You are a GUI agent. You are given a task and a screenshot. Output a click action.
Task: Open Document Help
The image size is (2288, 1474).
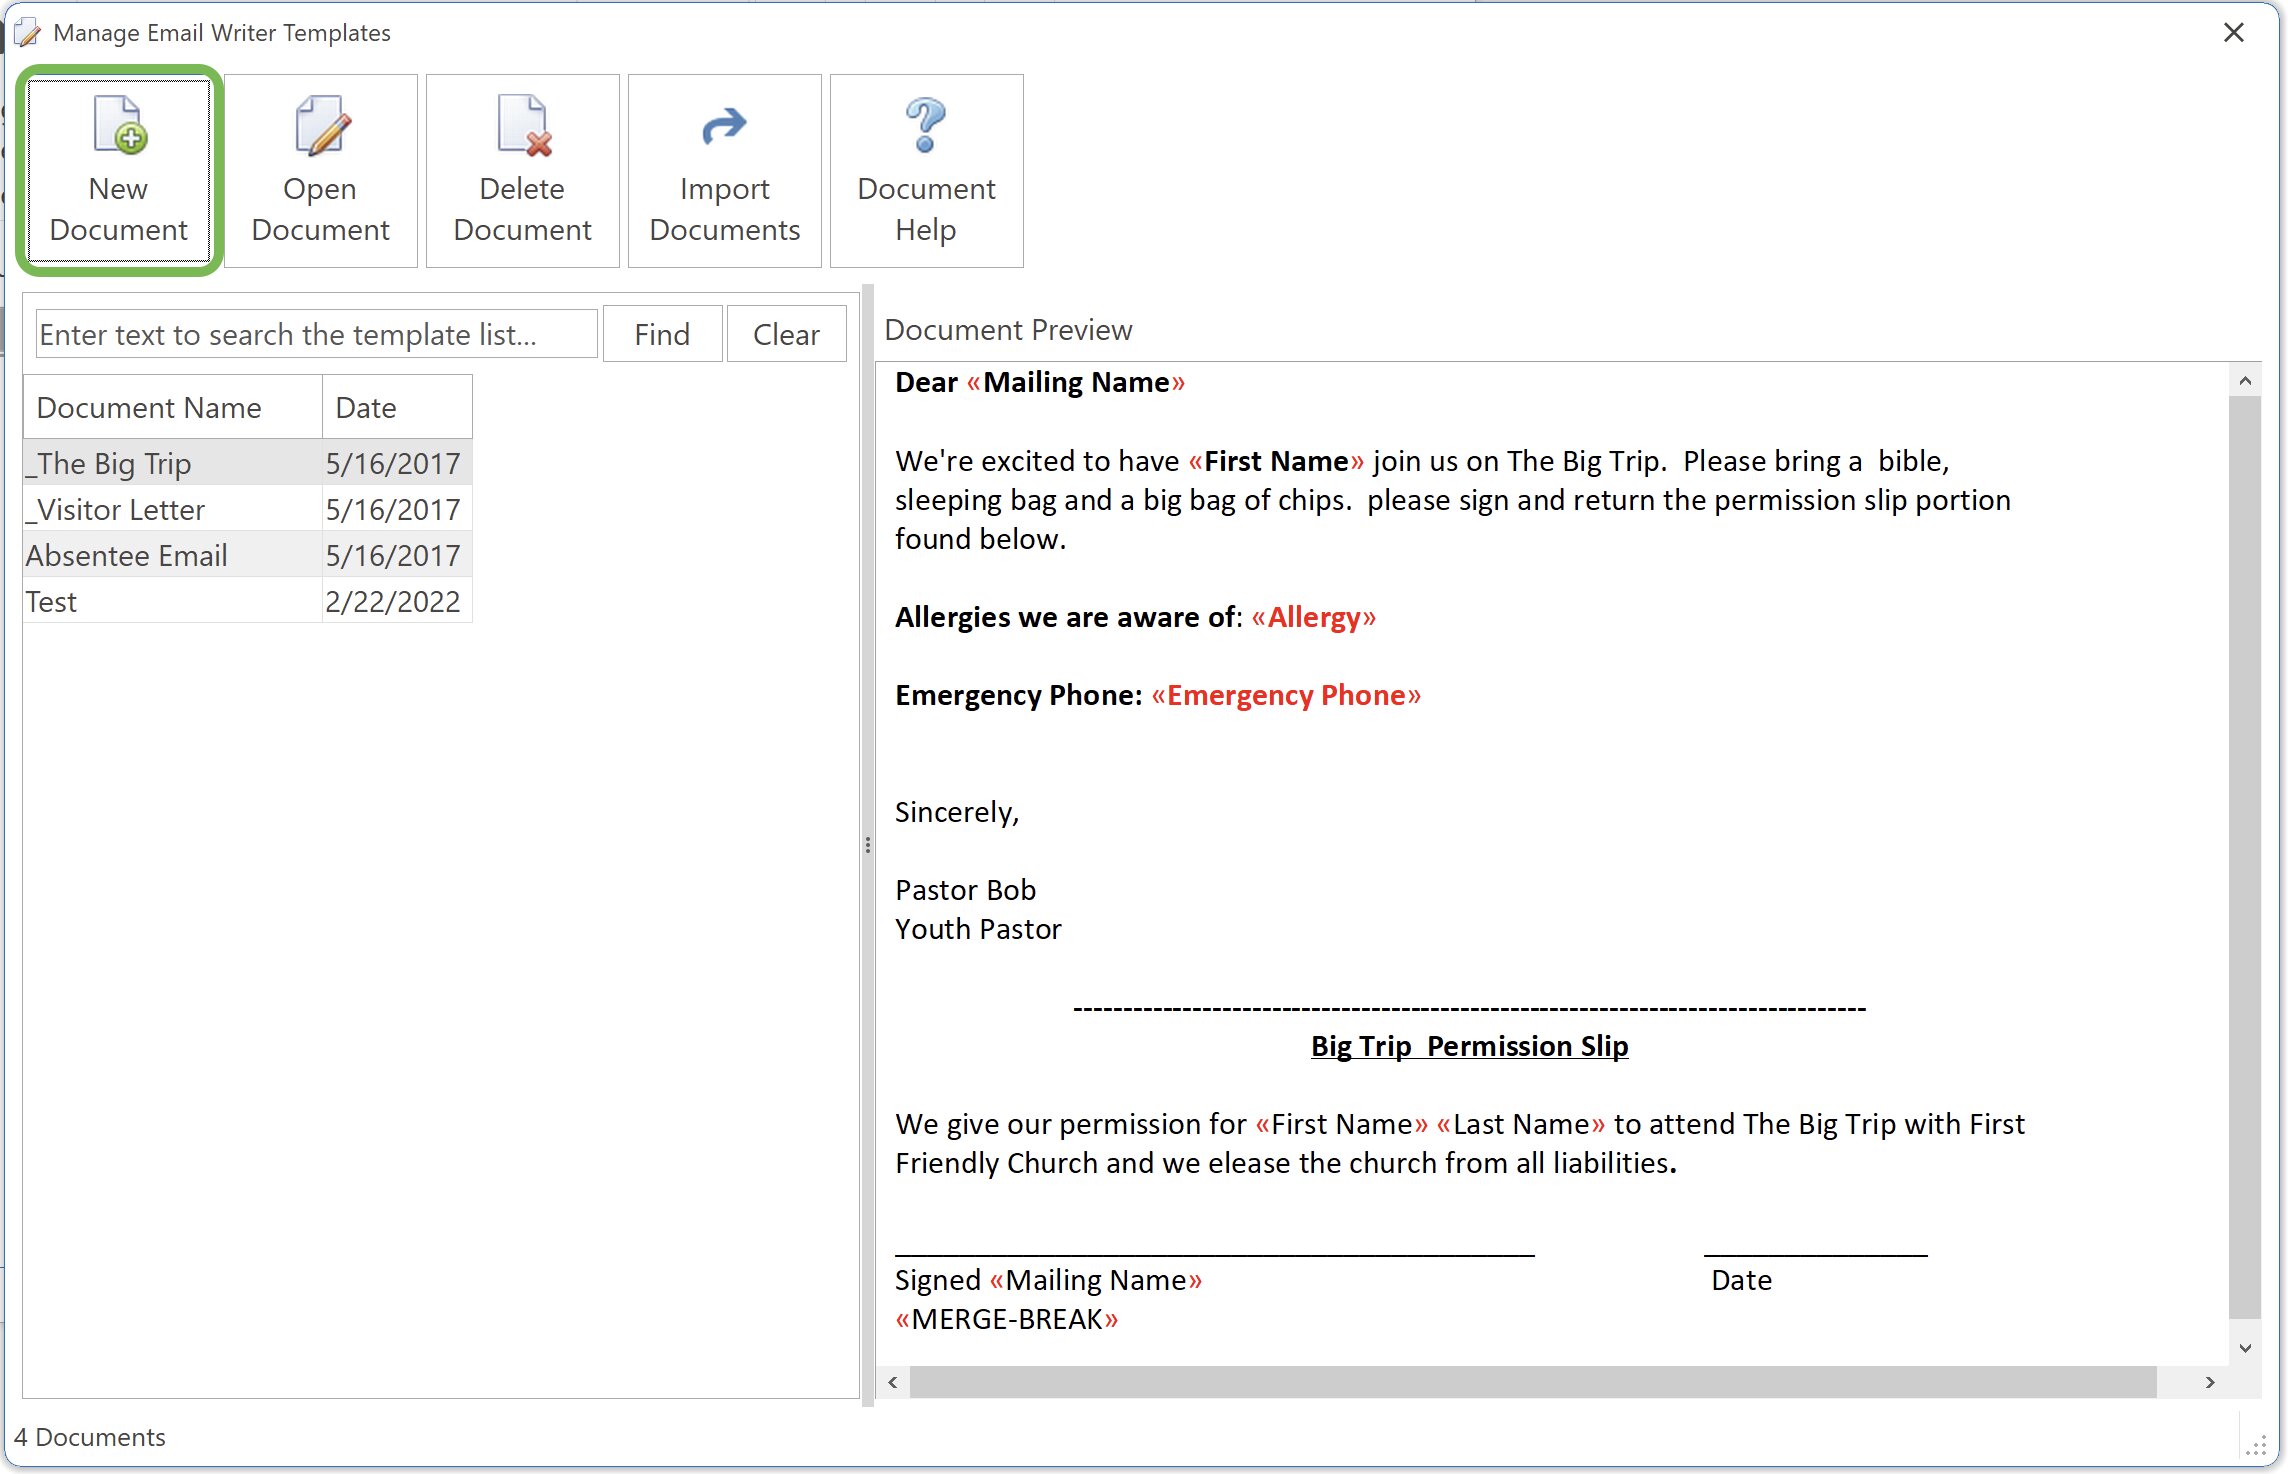pos(925,168)
